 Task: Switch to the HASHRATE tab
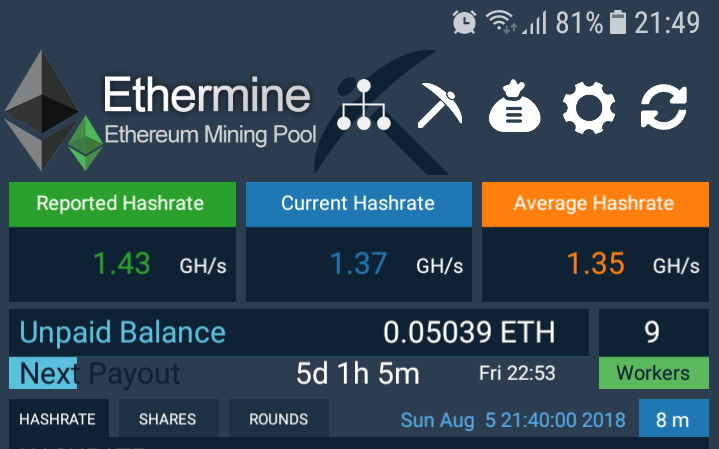pos(59,418)
